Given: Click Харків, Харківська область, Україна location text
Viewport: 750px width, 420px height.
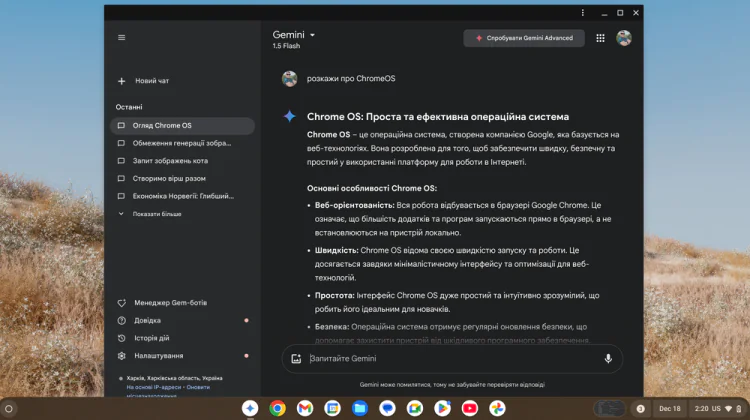Looking at the screenshot, I should pyautogui.click(x=175, y=378).
